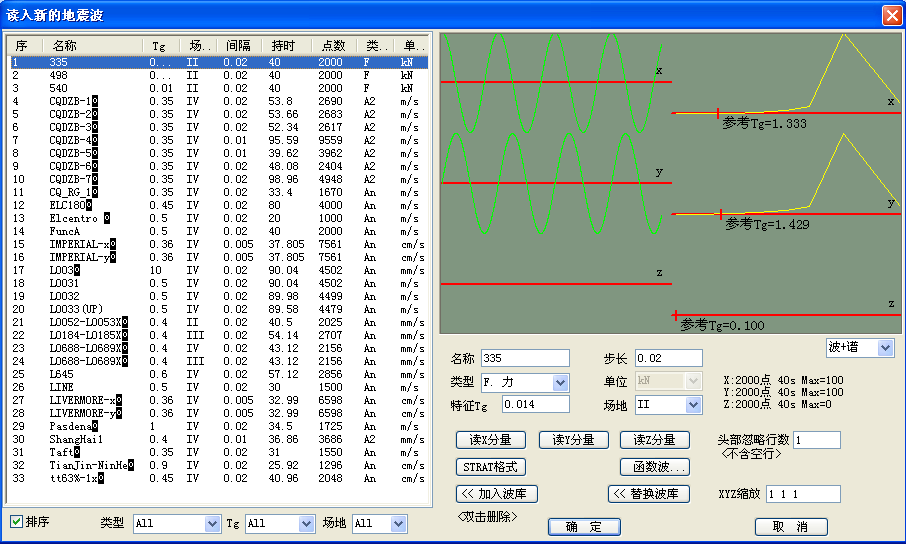This screenshot has width=906, height=544.
Task: Select the LIVERMORE-y wave row
Action: pyautogui.click(x=219, y=413)
